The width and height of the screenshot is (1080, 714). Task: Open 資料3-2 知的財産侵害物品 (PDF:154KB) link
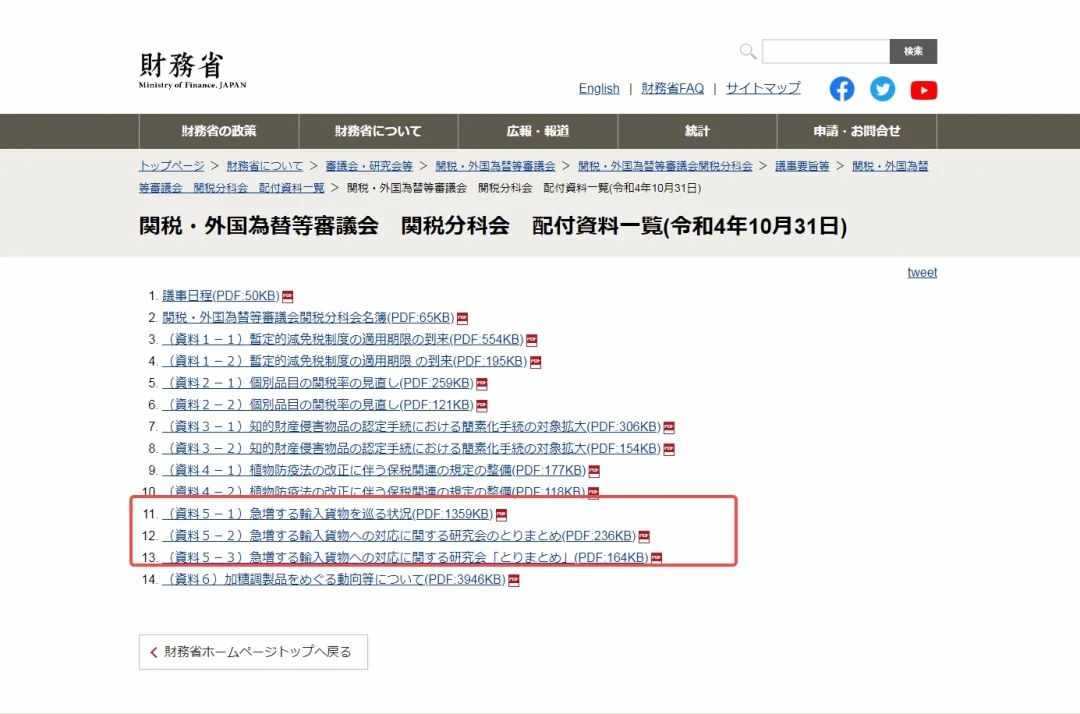[x=411, y=448]
